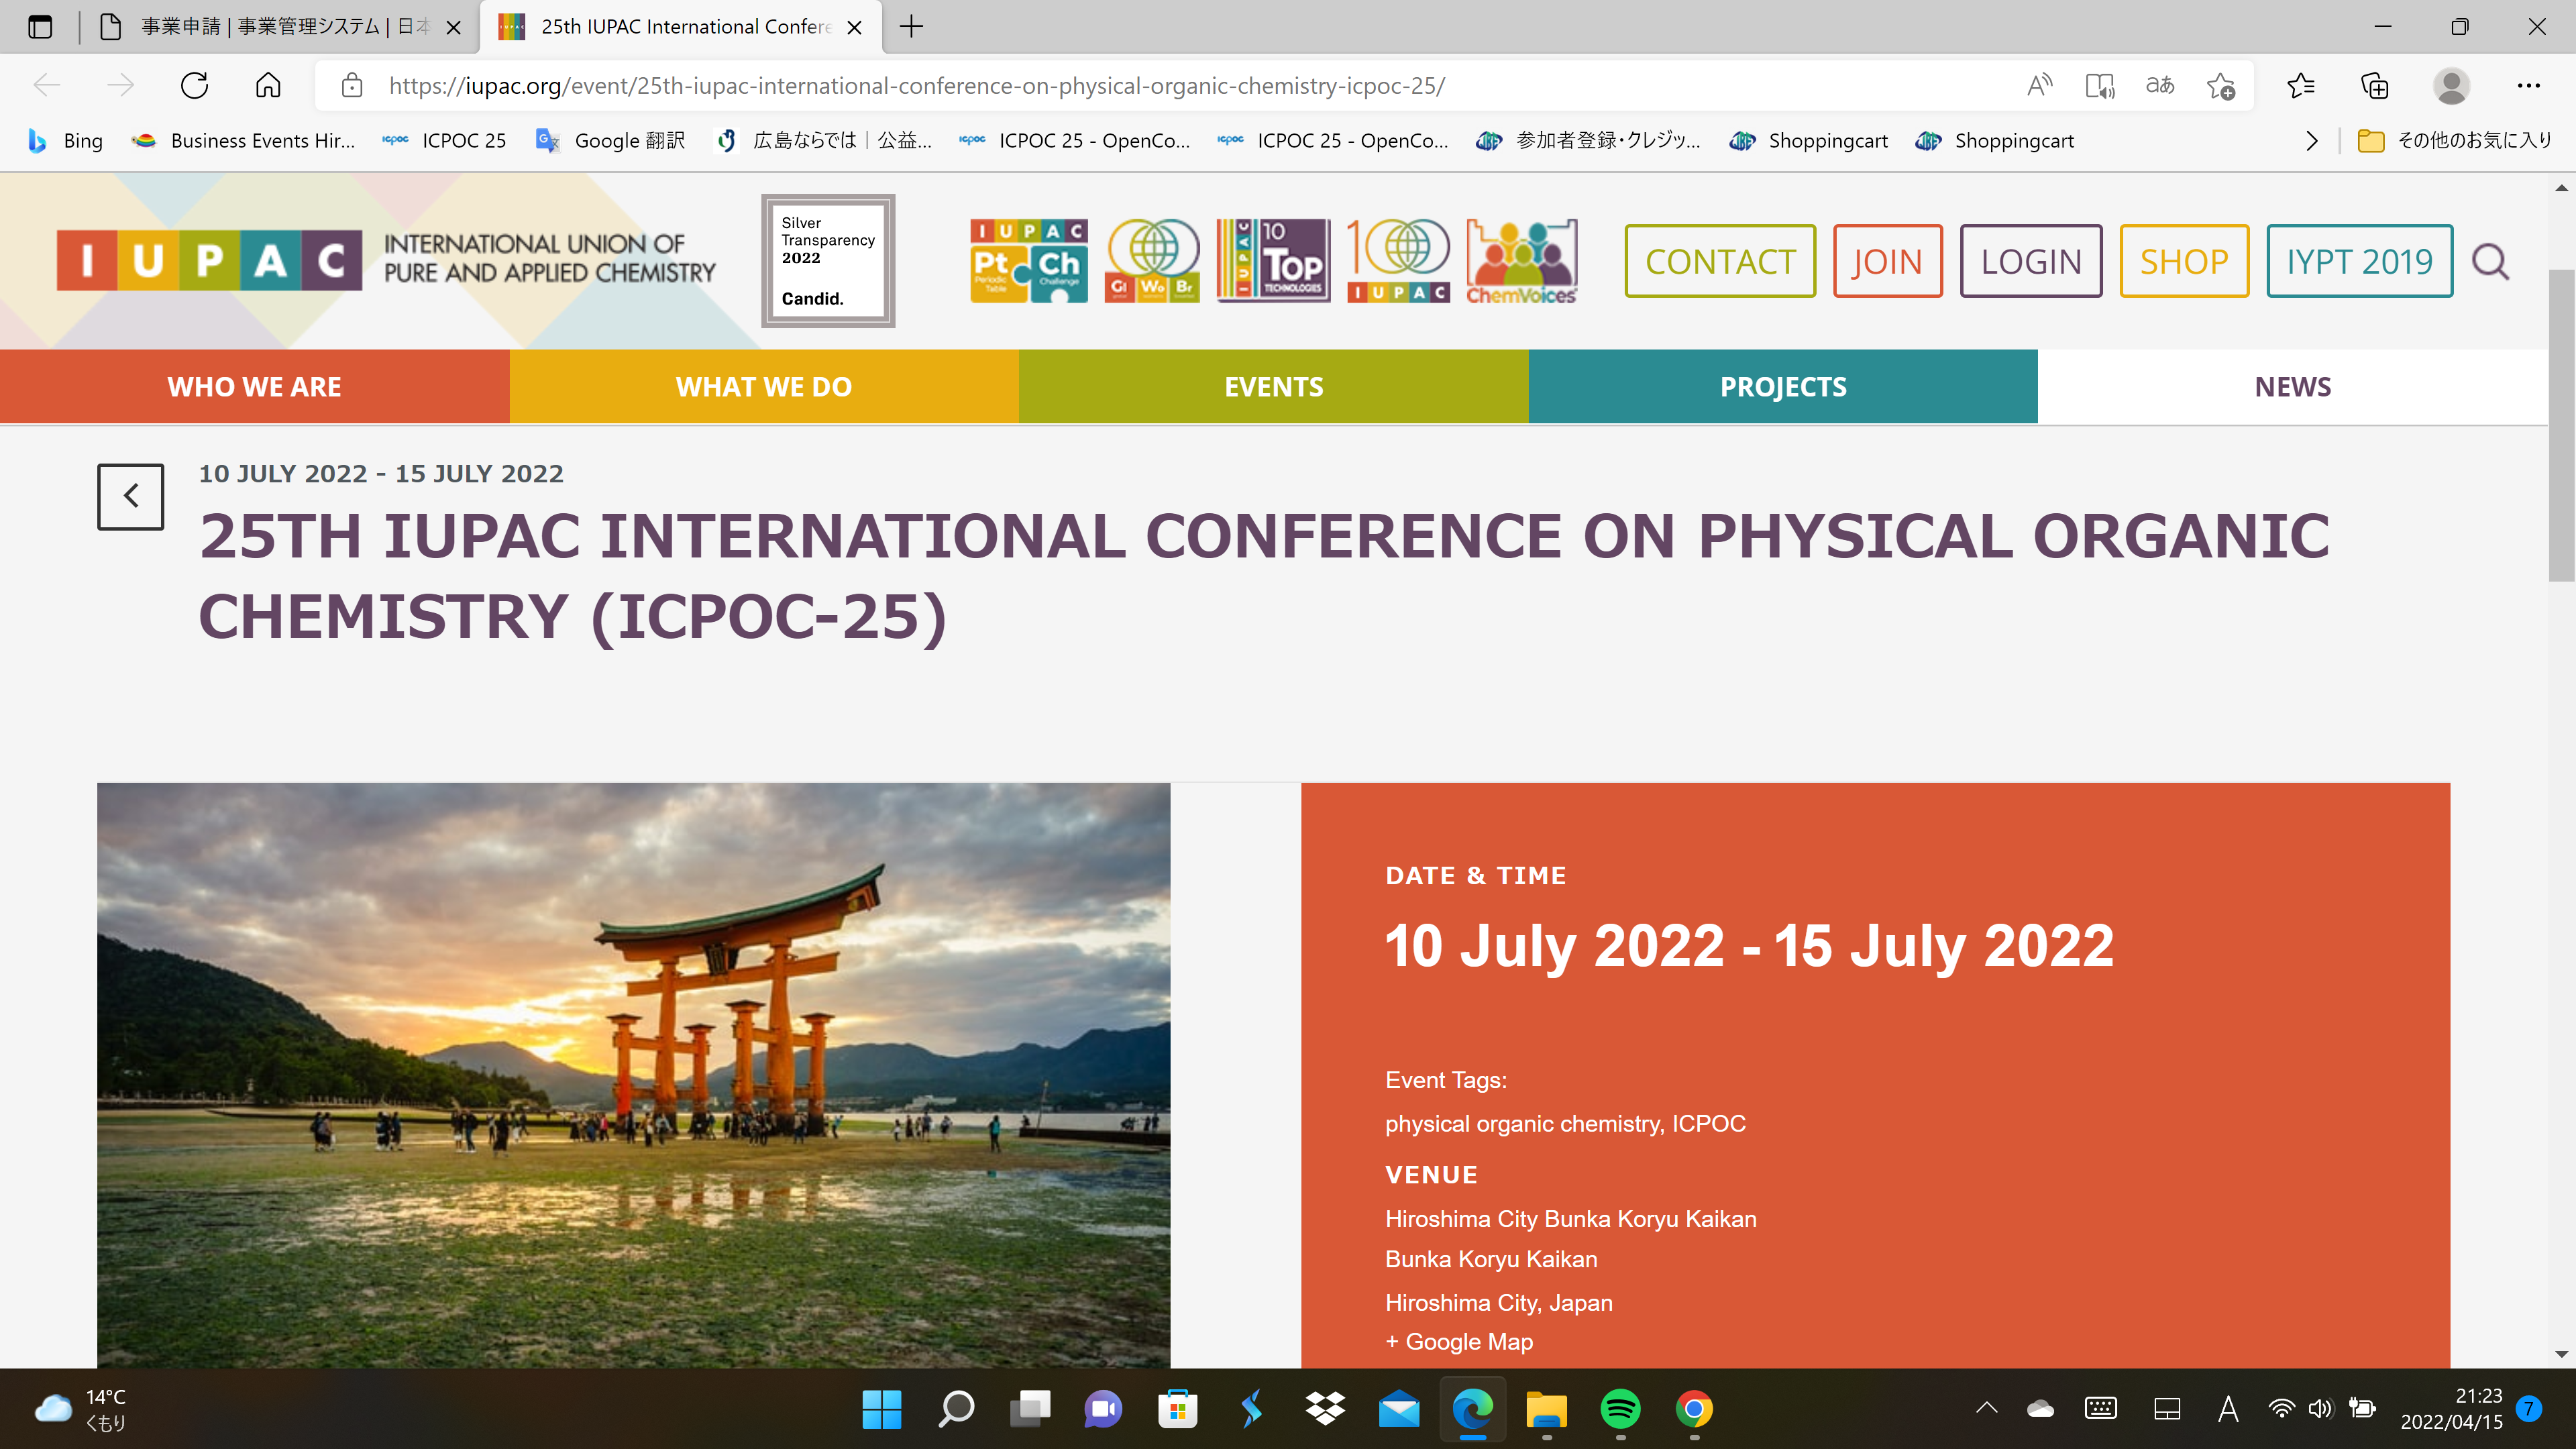Click the Itsukushima torii gate photo

coord(633,1075)
